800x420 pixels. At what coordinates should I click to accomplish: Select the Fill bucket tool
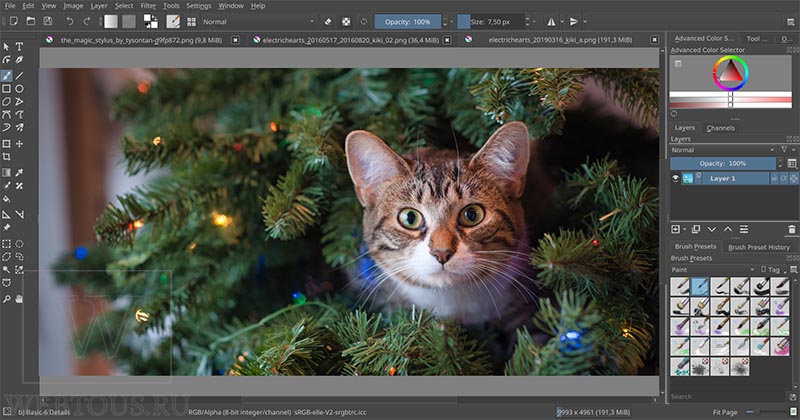pos(7,199)
